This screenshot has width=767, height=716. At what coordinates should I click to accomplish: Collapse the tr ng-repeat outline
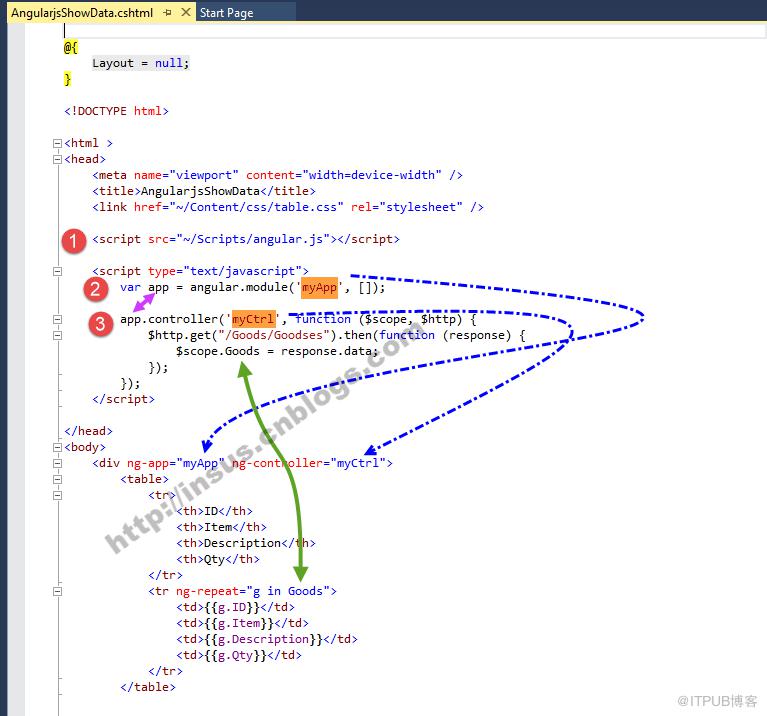[x=57, y=591]
